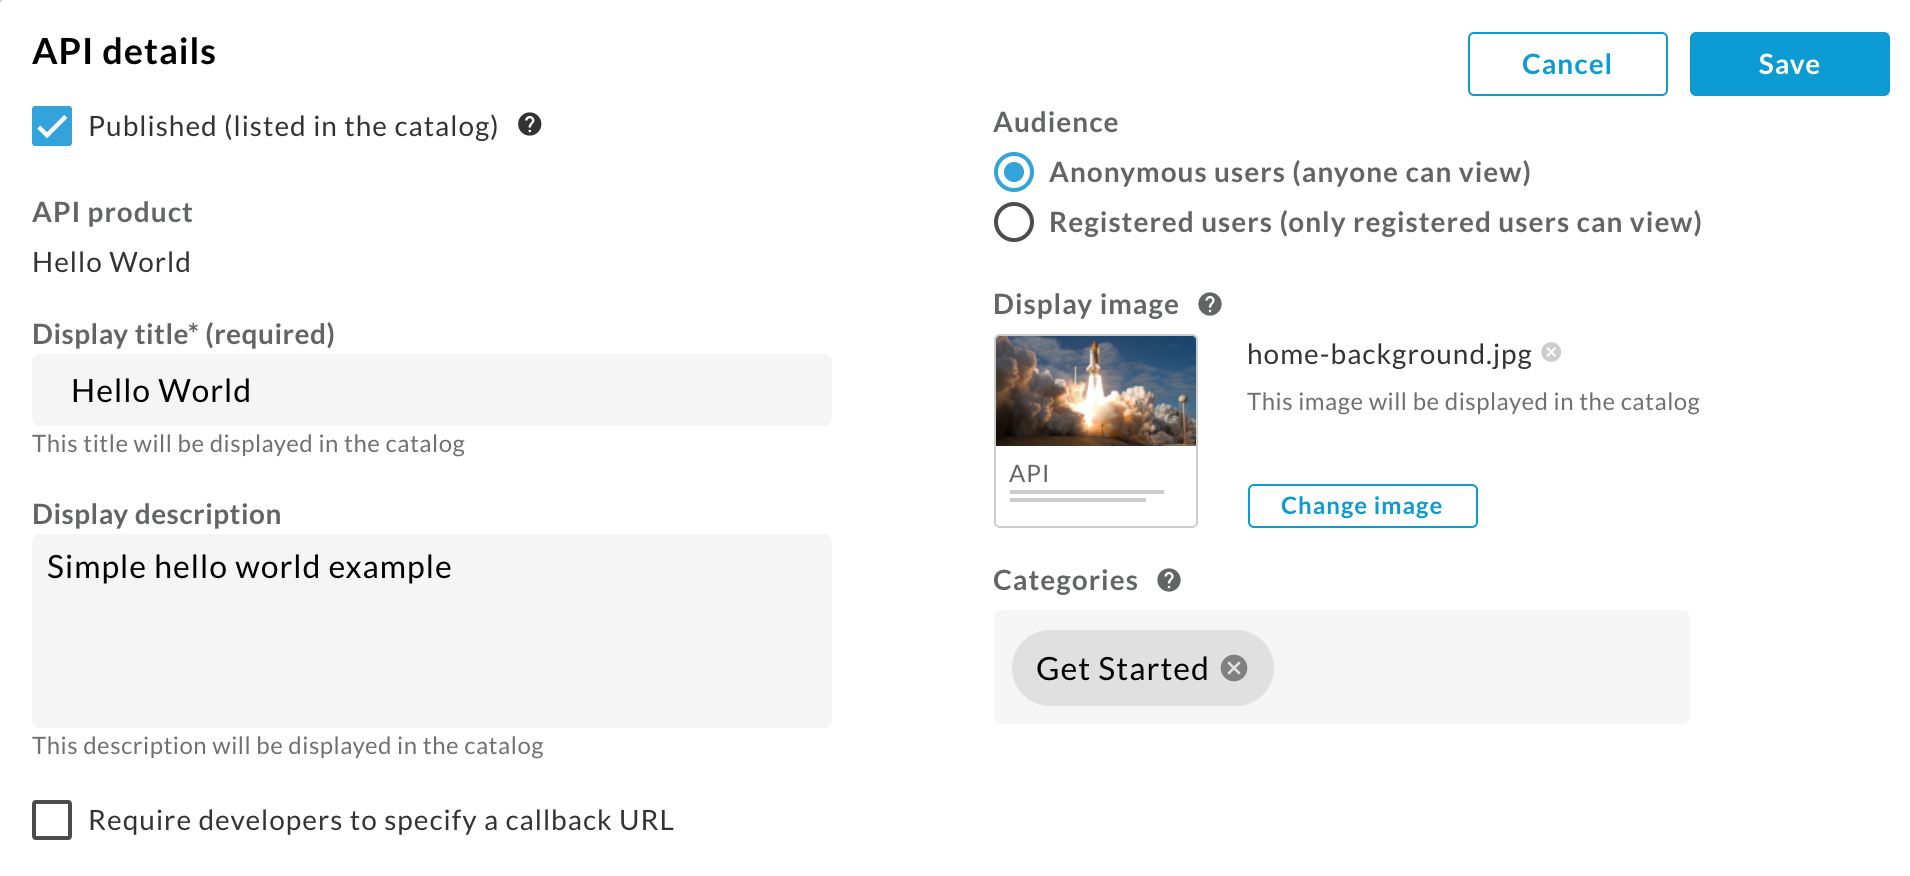1910x876 pixels.
Task: Click the API details heading
Action: tap(124, 51)
